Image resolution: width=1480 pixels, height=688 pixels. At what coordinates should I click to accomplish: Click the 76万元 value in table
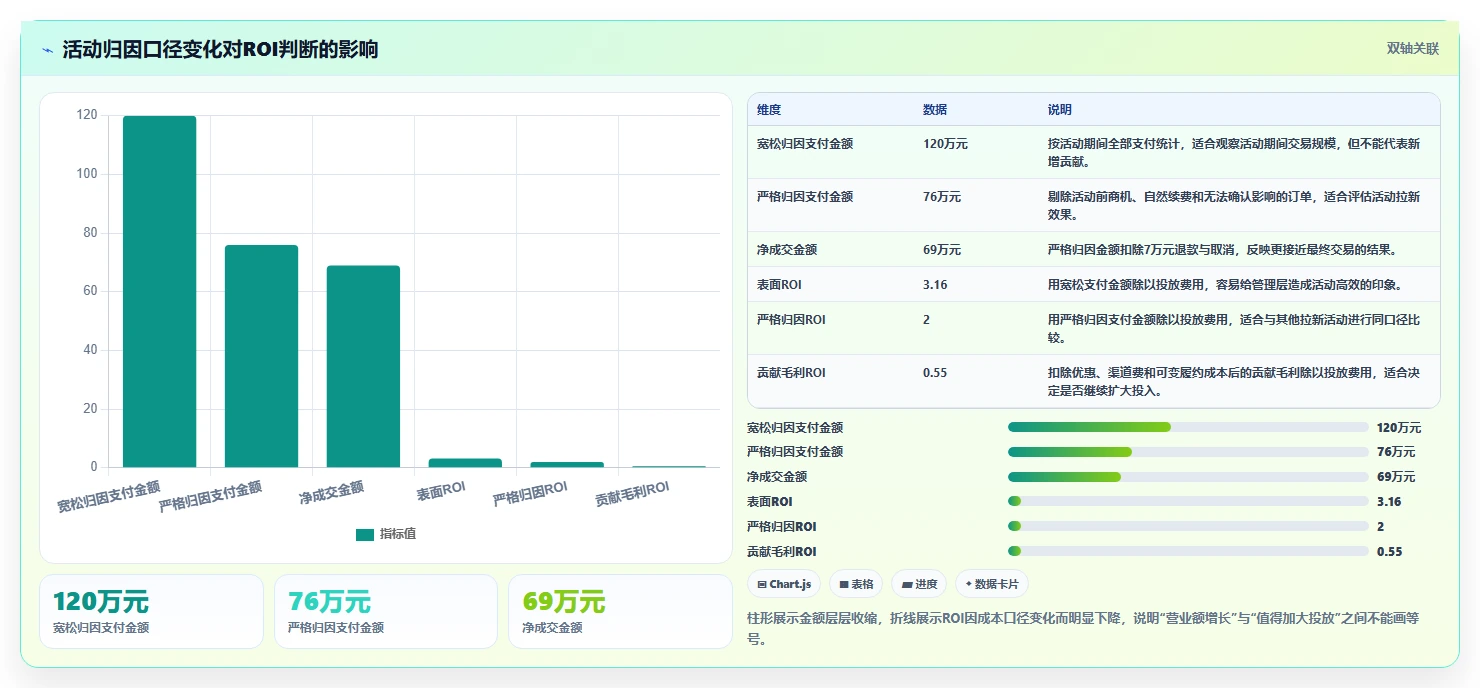pos(942,197)
